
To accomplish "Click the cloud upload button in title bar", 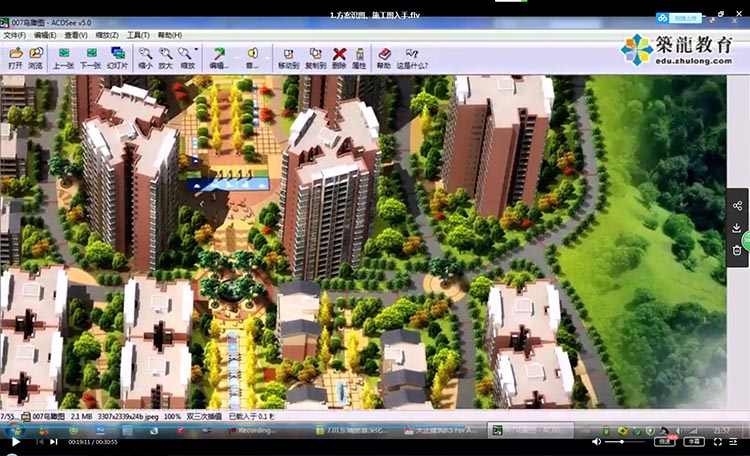I will pos(679,18).
